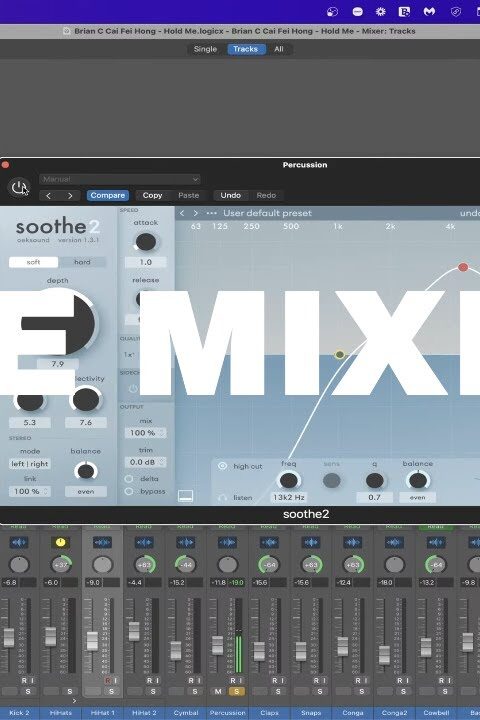The width and height of the screenshot is (480, 720).
Task: Click the listen headphone icon
Action: (x=222, y=498)
